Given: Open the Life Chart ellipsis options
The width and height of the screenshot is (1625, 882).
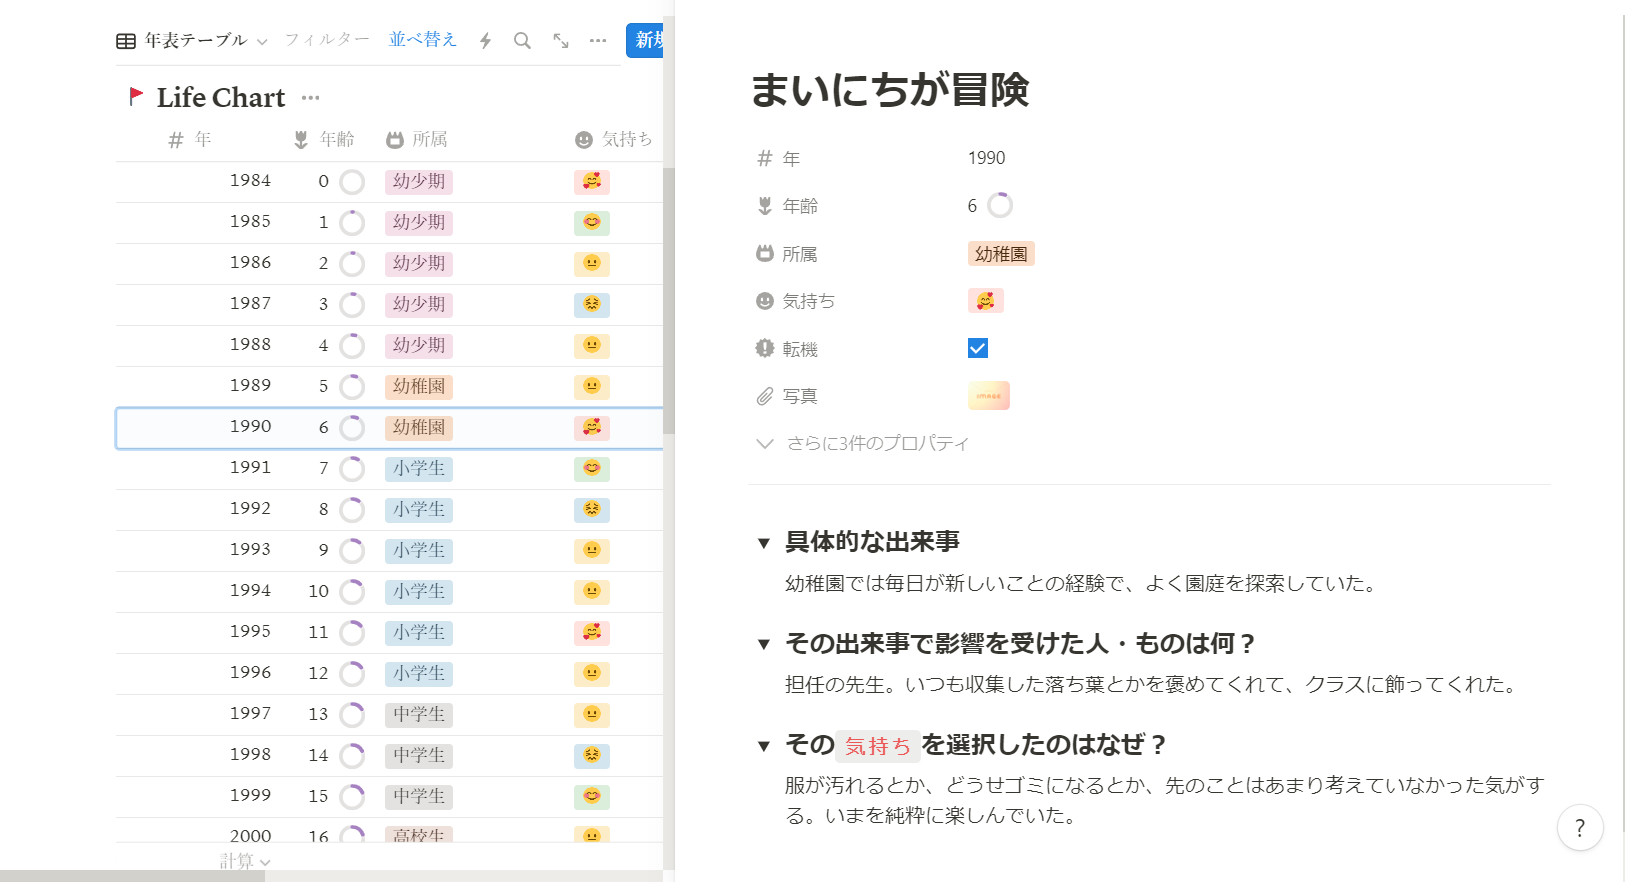Looking at the screenshot, I should click(x=310, y=98).
